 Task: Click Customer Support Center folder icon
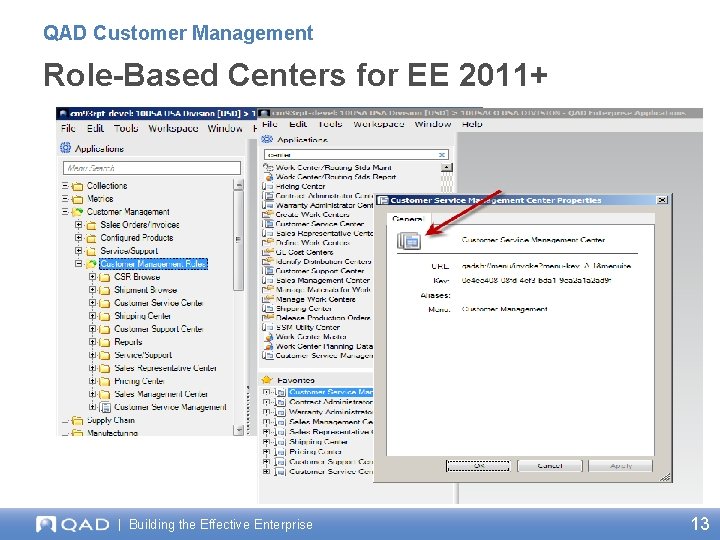point(105,329)
